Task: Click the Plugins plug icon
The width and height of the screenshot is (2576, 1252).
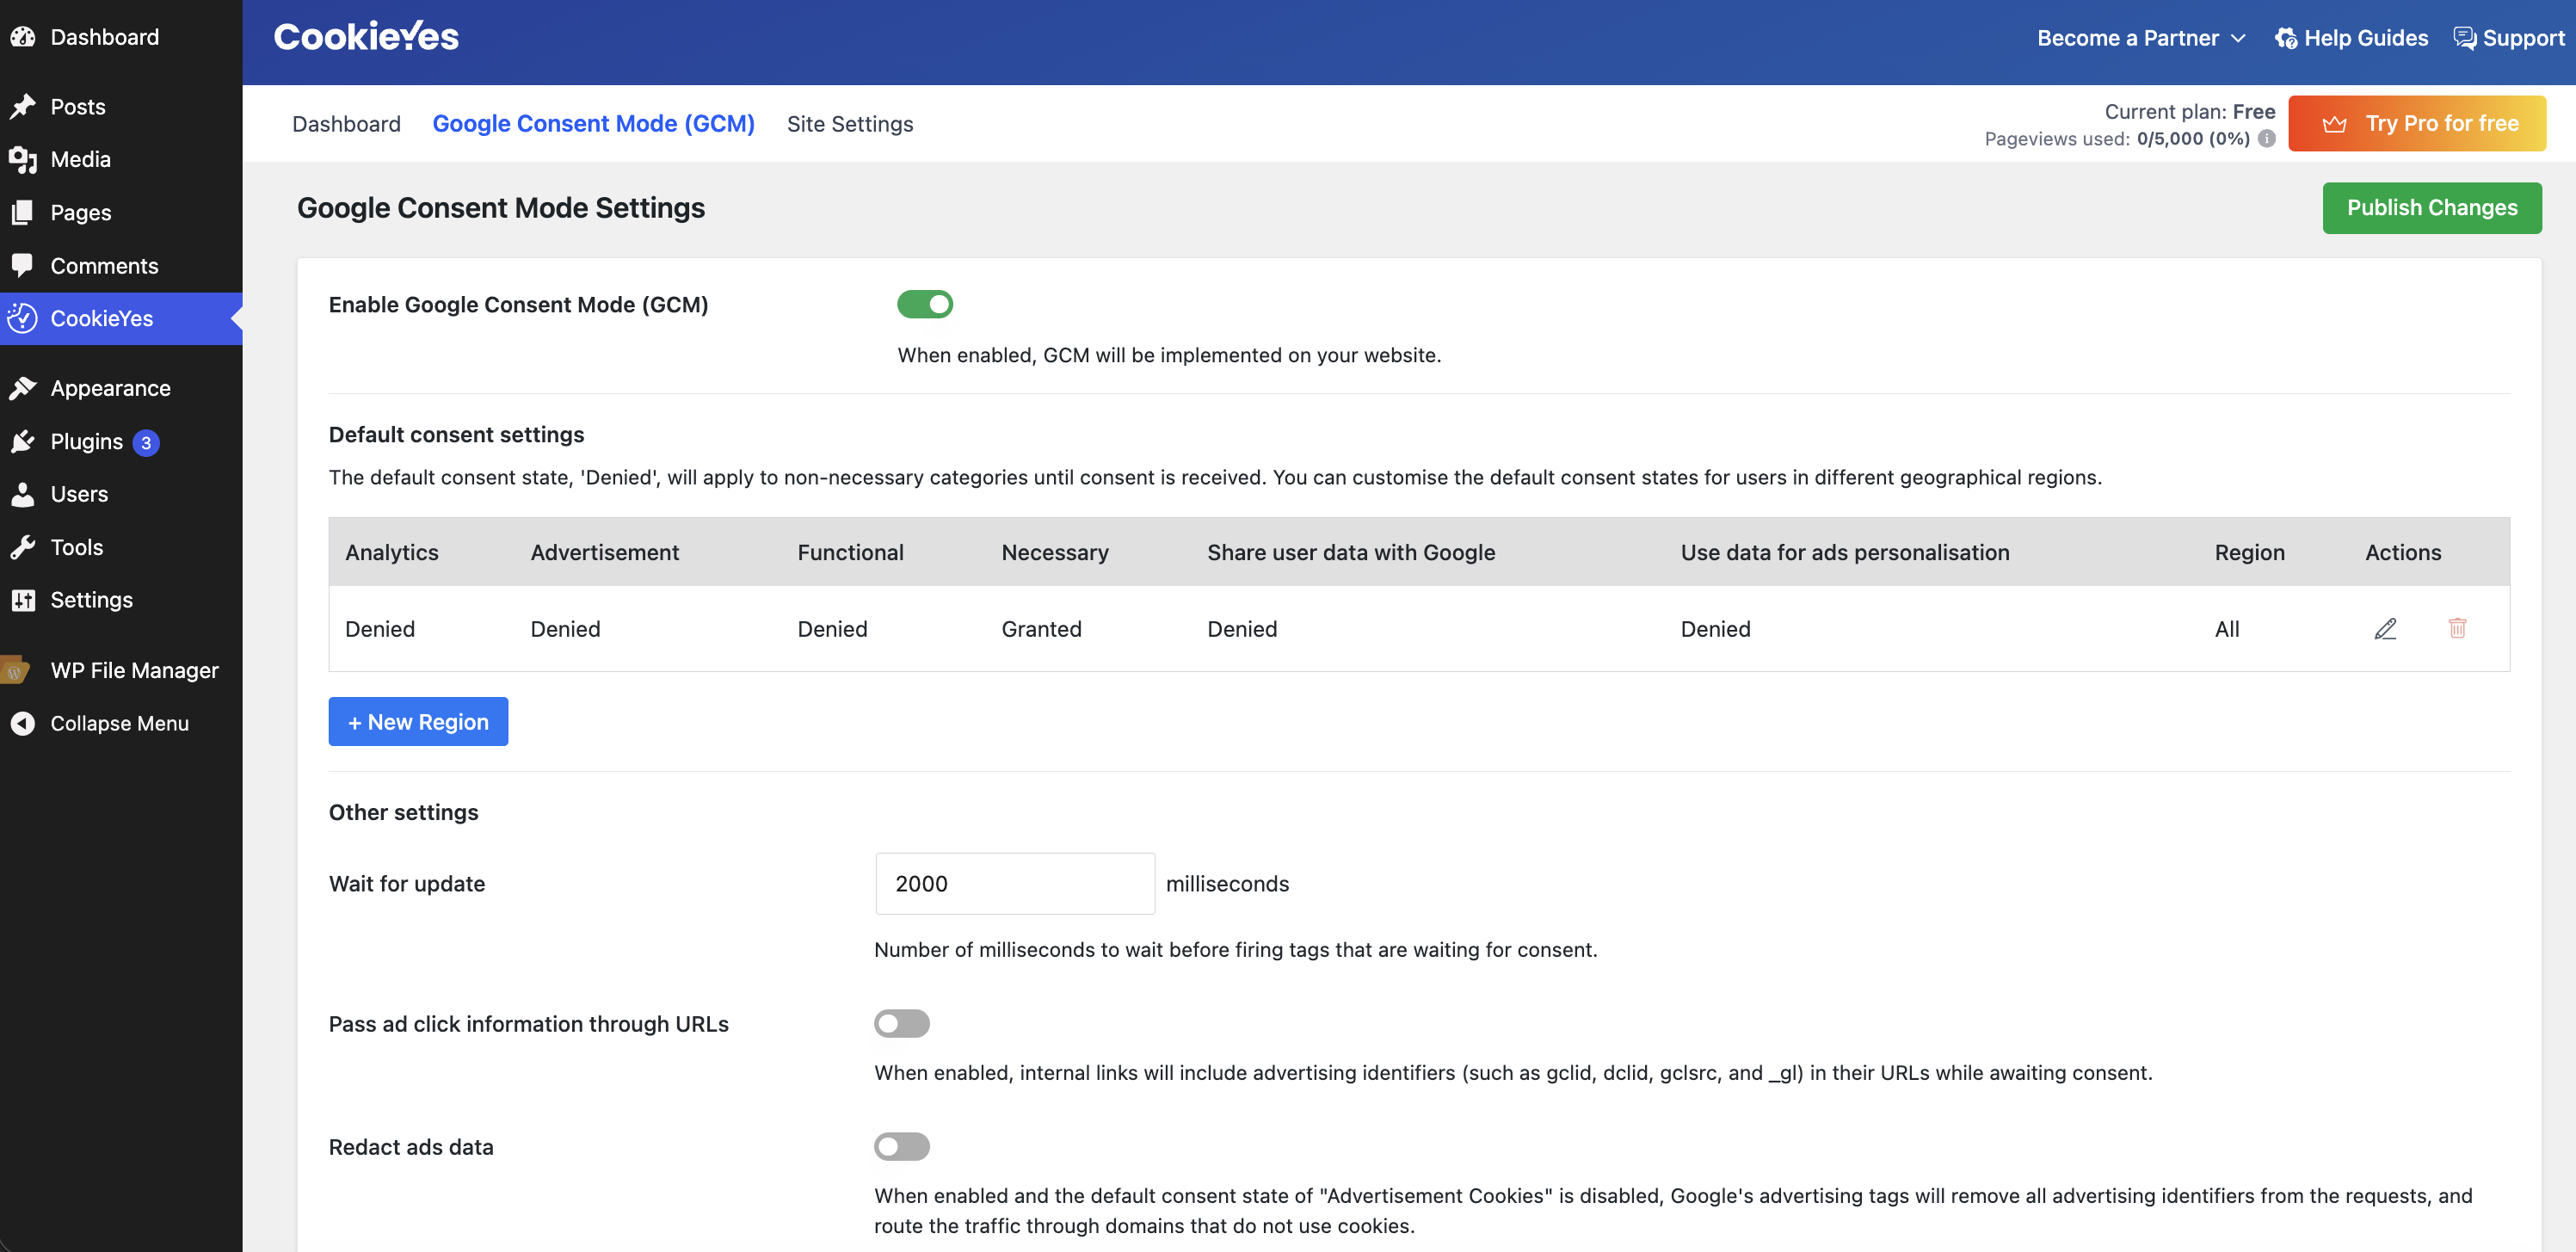Action: tap(23, 441)
